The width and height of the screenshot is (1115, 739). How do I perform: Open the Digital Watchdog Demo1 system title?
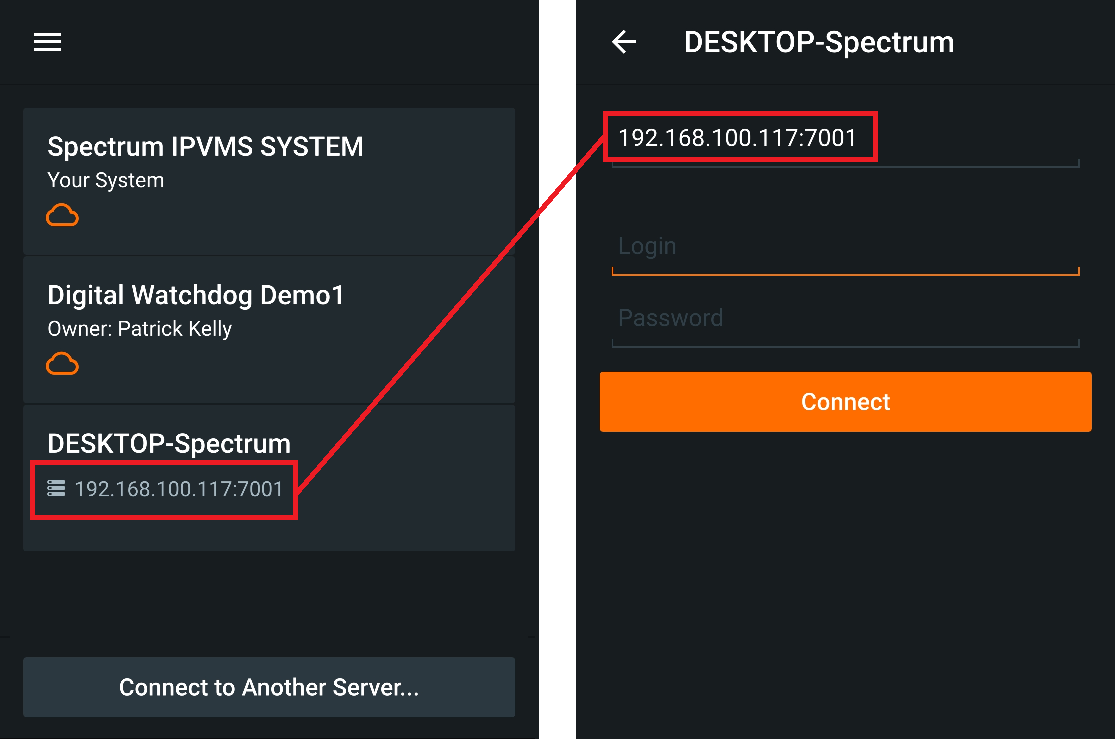196,295
